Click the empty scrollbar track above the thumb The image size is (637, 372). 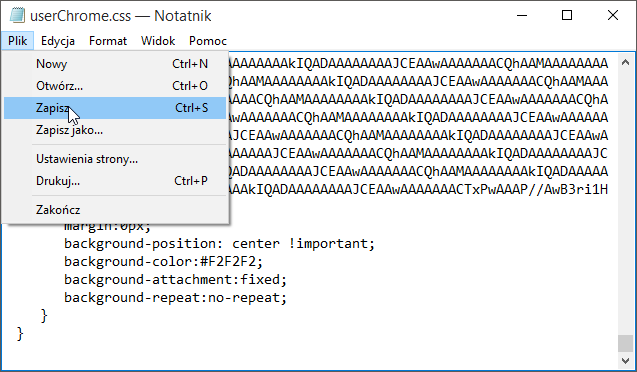[626, 203]
